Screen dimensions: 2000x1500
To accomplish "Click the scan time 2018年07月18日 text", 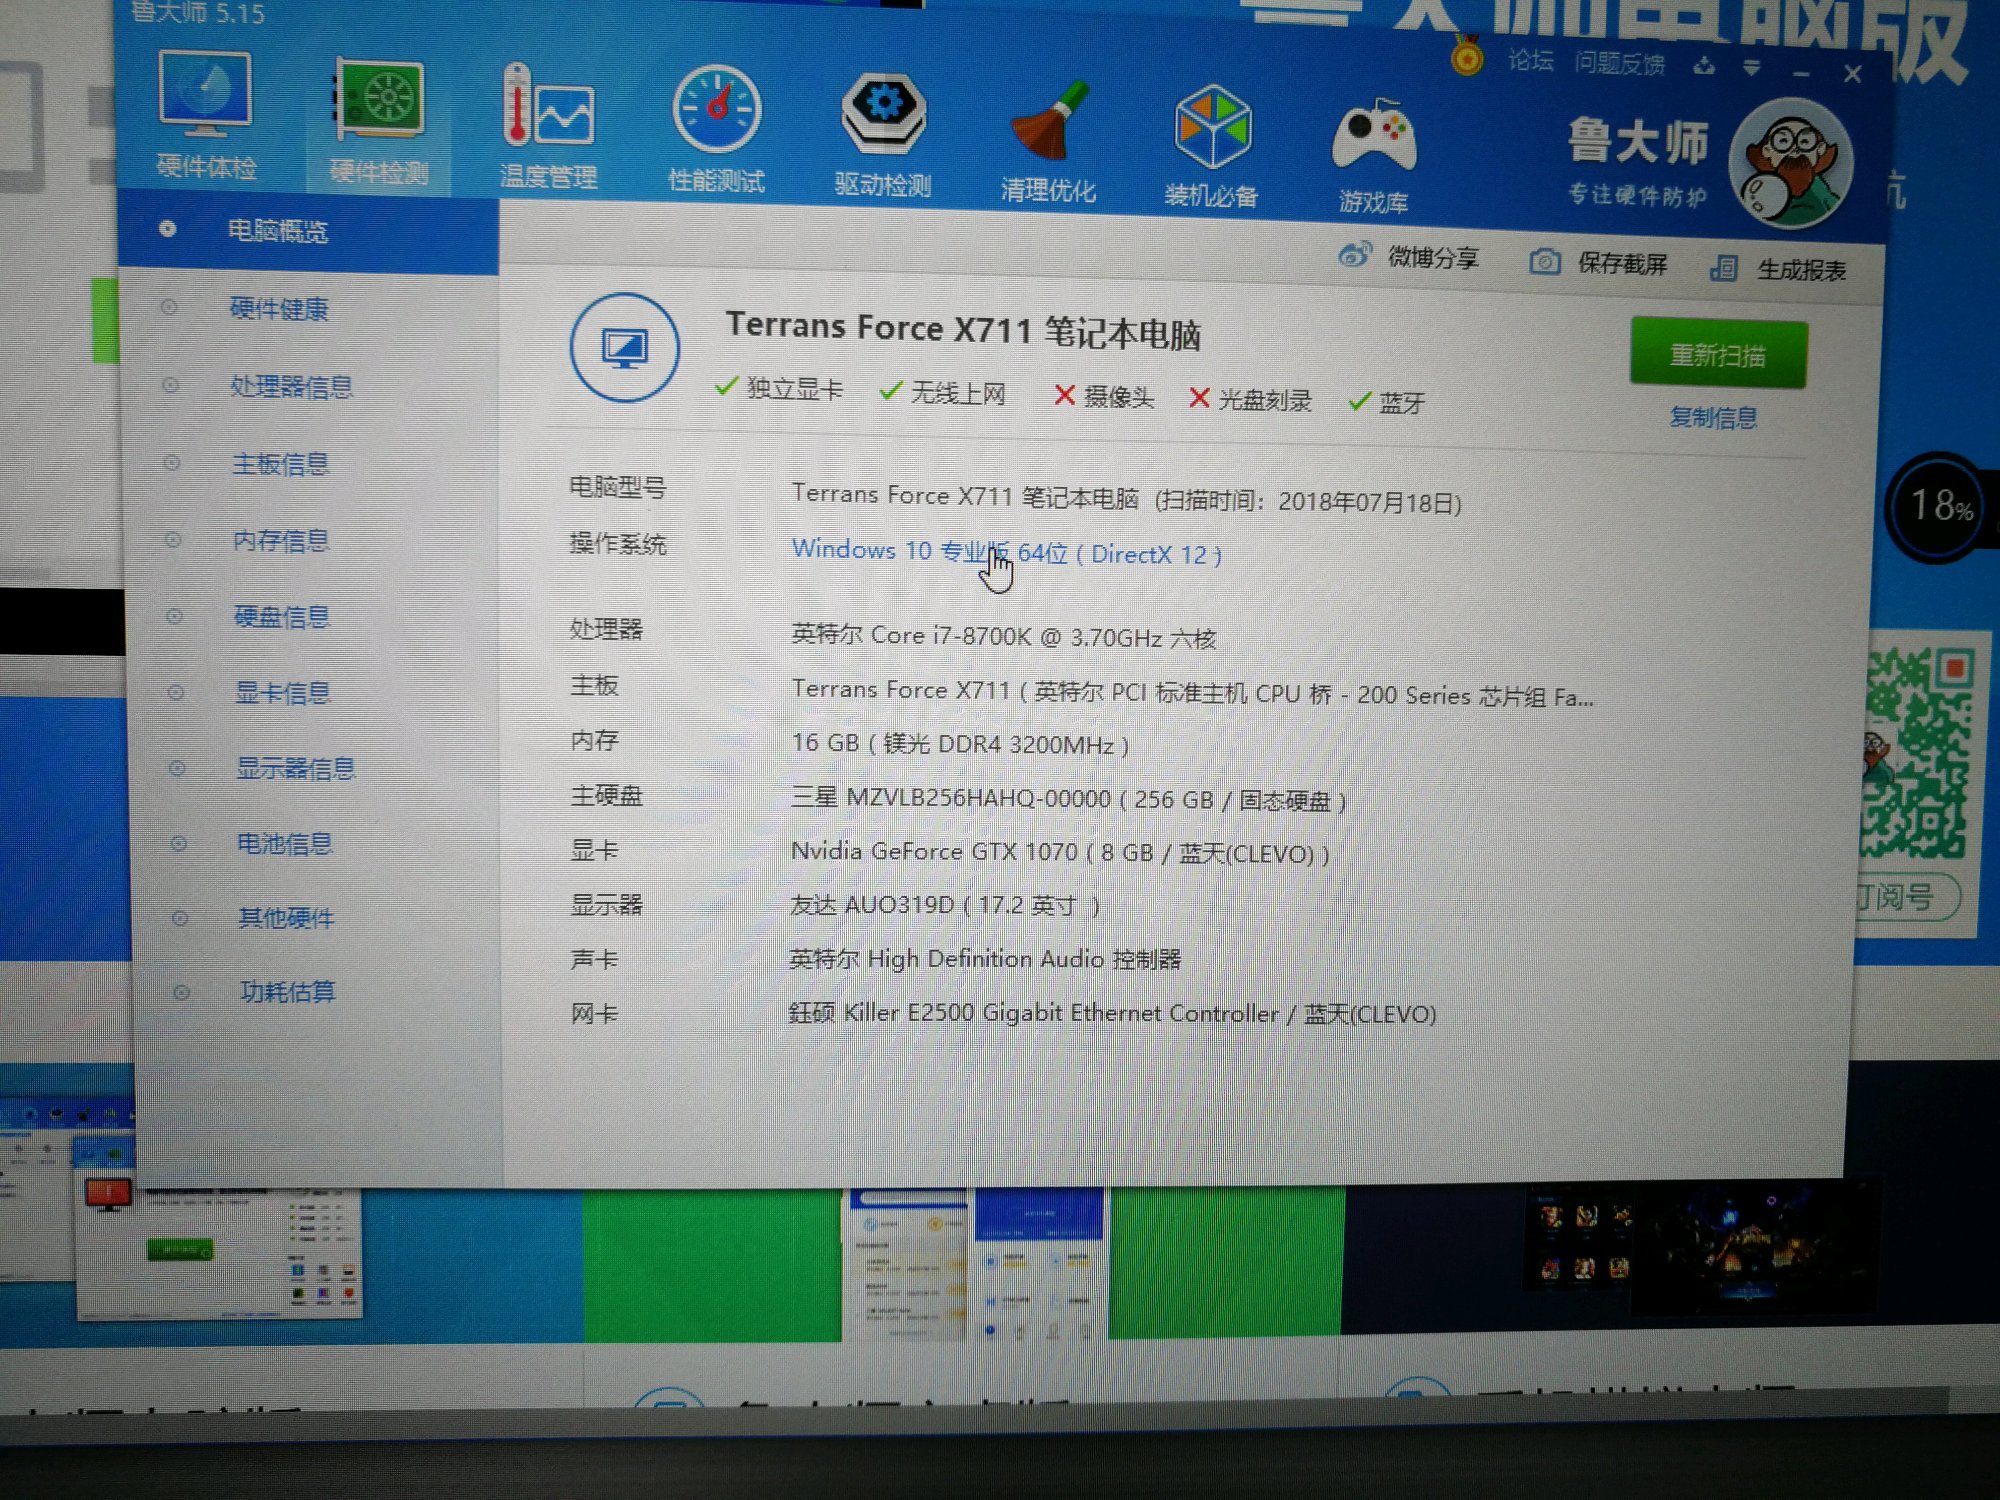I will [1308, 501].
